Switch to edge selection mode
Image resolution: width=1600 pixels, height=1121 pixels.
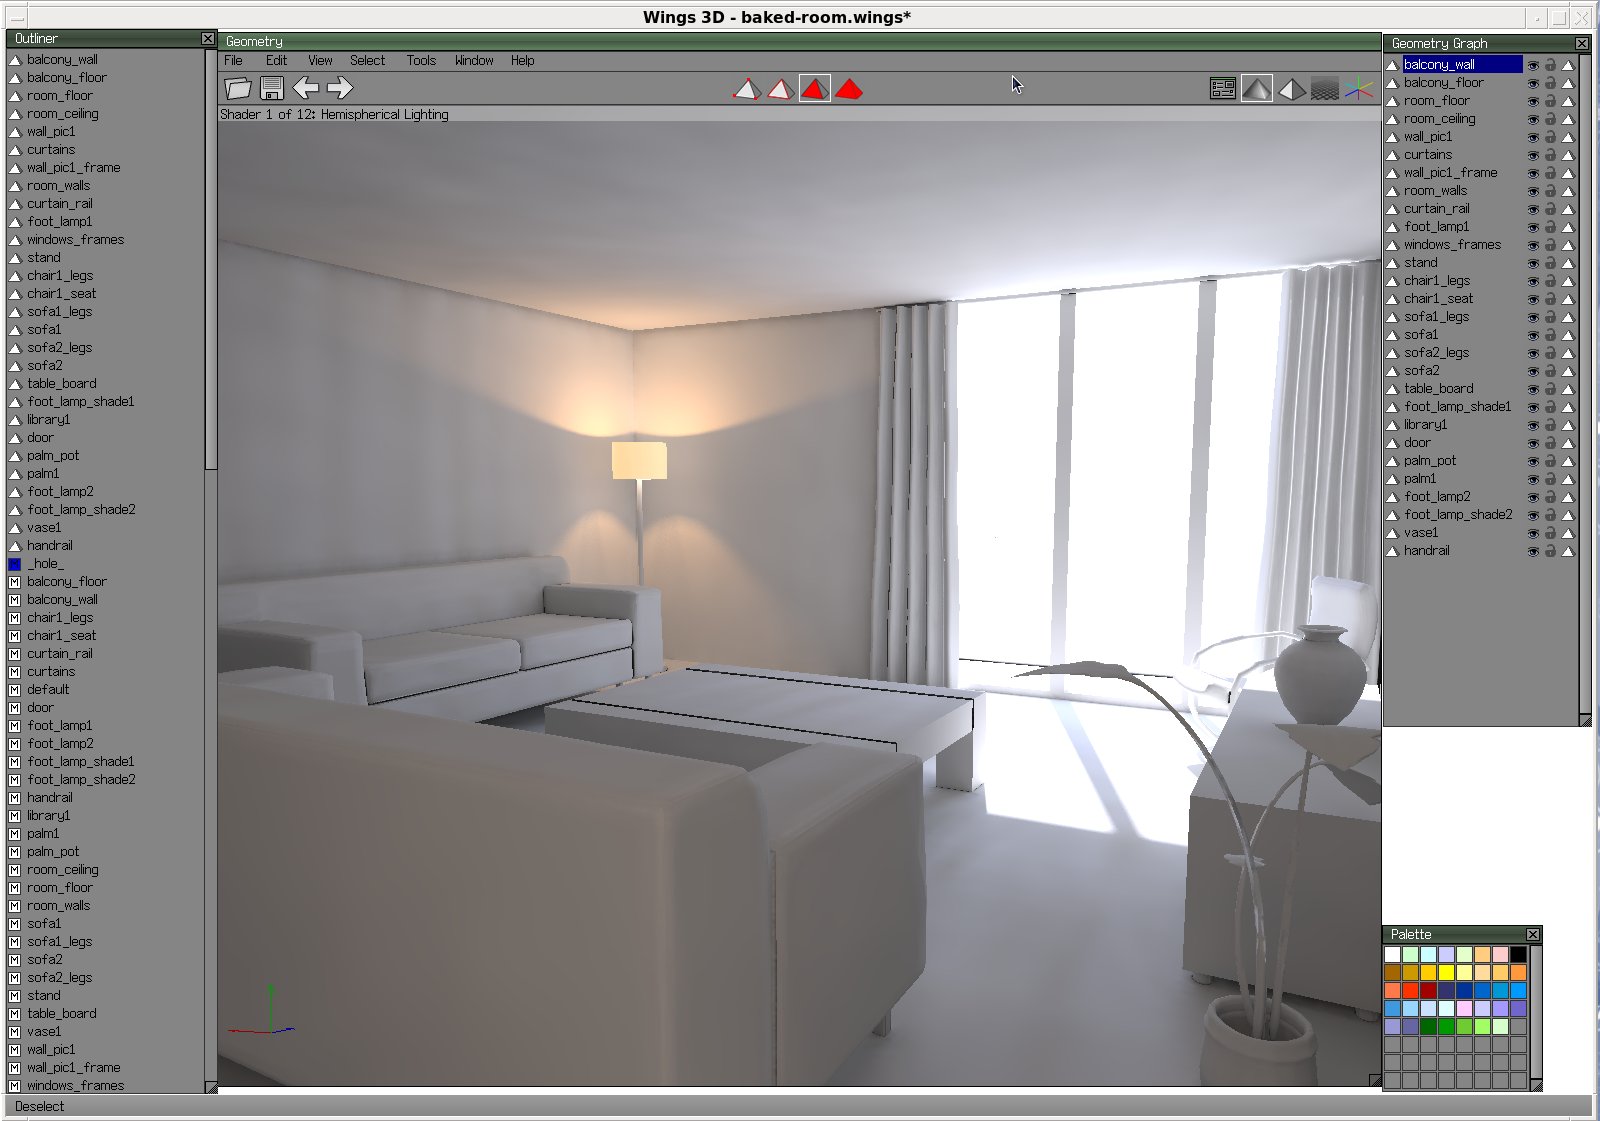tap(780, 89)
